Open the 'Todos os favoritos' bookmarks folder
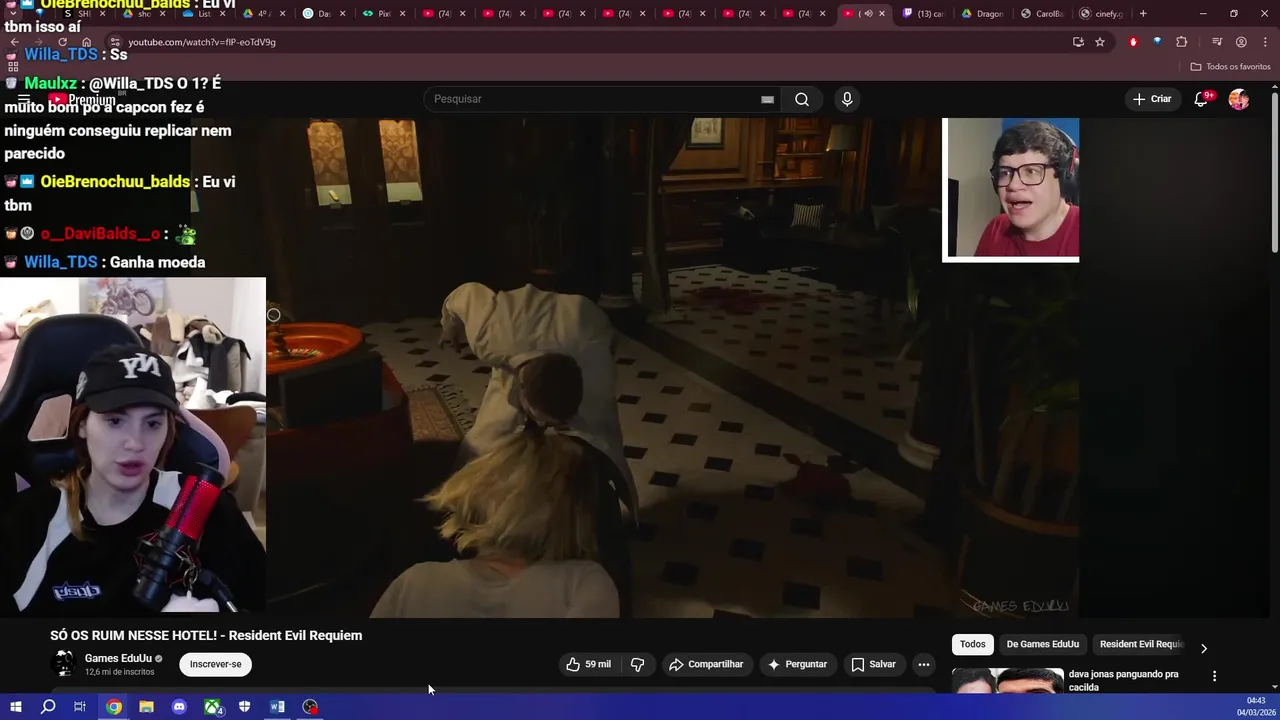 click(x=1231, y=67)
